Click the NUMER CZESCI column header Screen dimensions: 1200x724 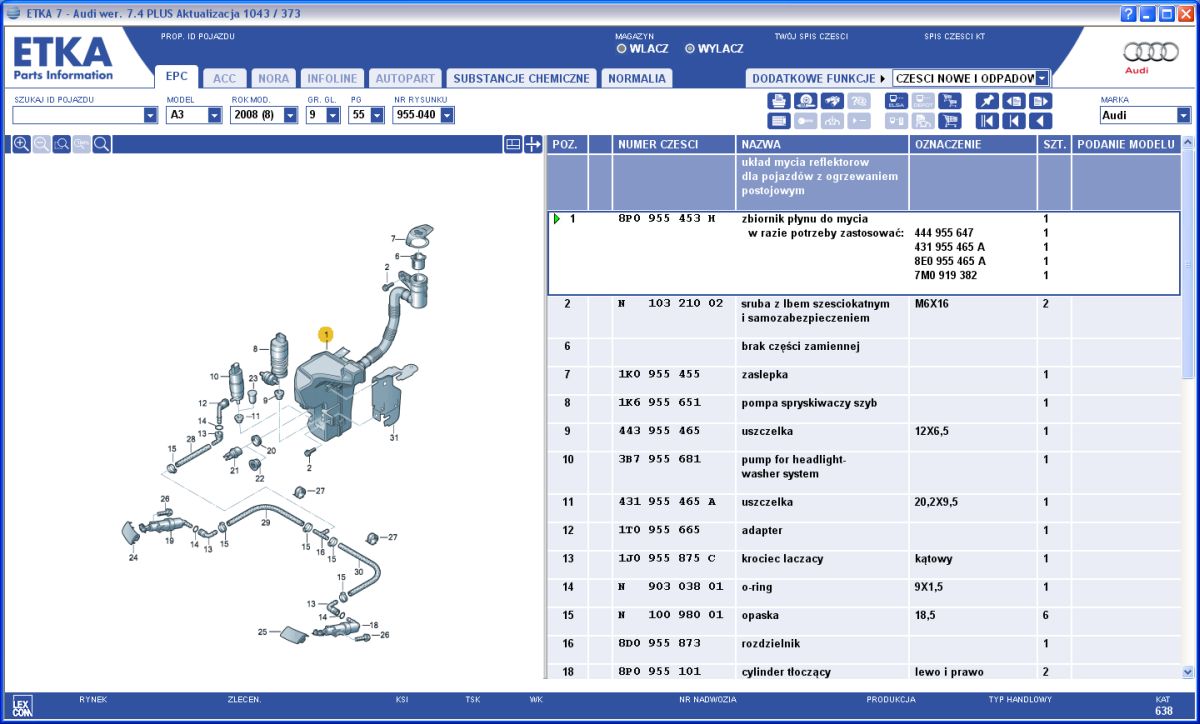coord(672,144)
